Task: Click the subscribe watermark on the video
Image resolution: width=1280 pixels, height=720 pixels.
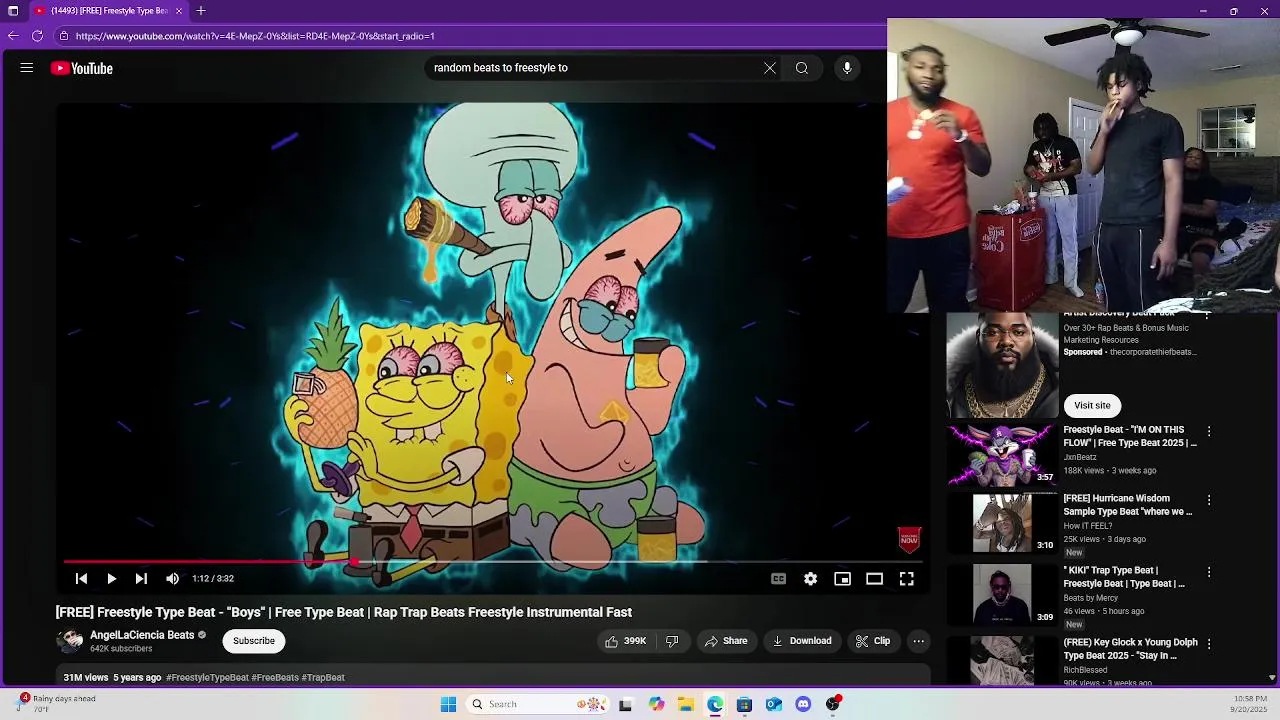Action: point(908,540)
